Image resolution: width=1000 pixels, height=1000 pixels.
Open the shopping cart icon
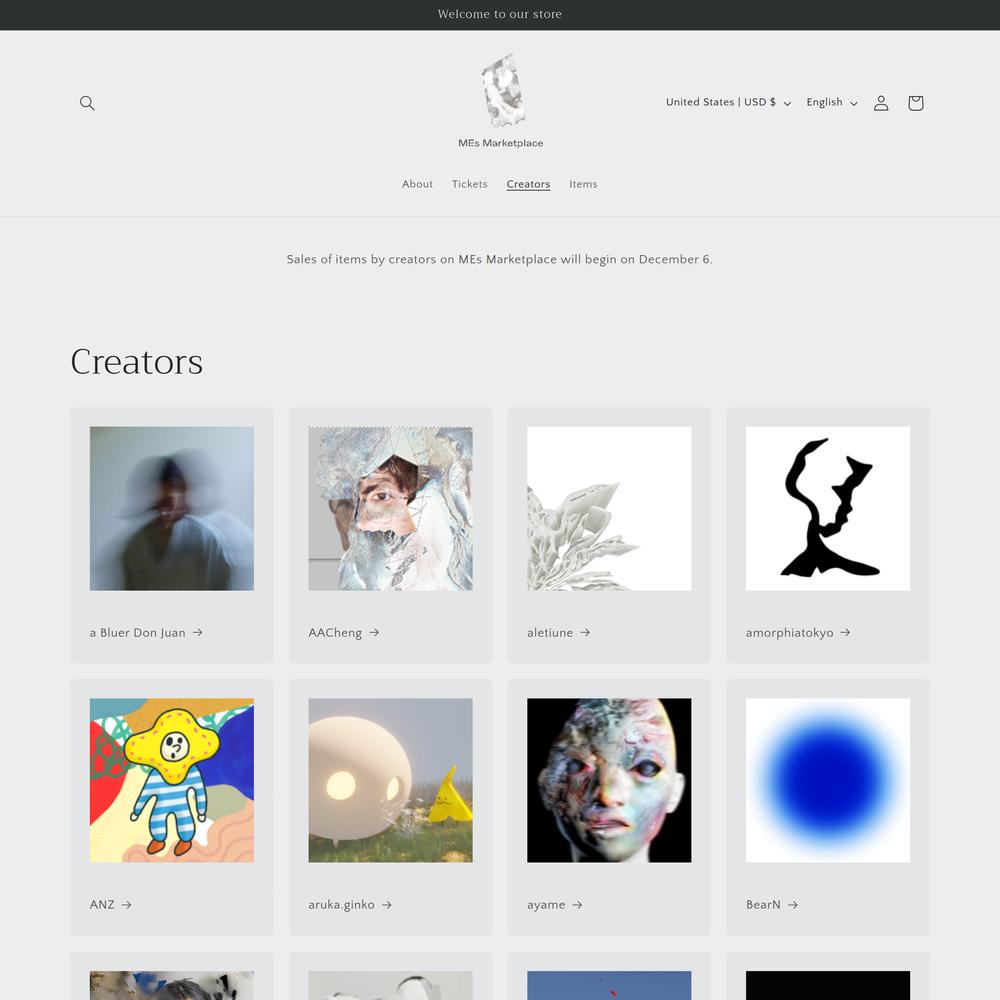915,103
